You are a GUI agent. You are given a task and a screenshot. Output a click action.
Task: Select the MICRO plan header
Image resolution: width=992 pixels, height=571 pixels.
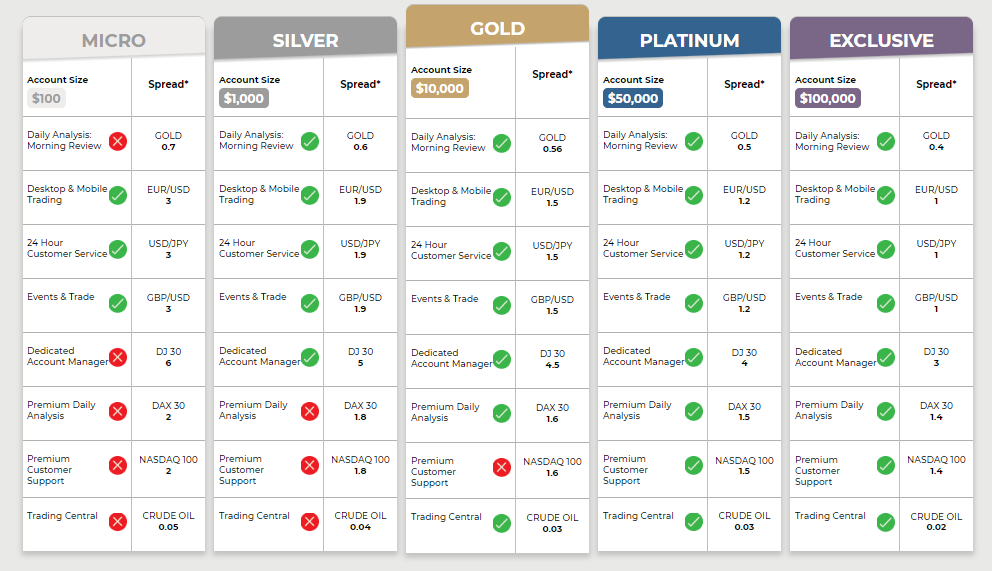[x=114, y=39]
